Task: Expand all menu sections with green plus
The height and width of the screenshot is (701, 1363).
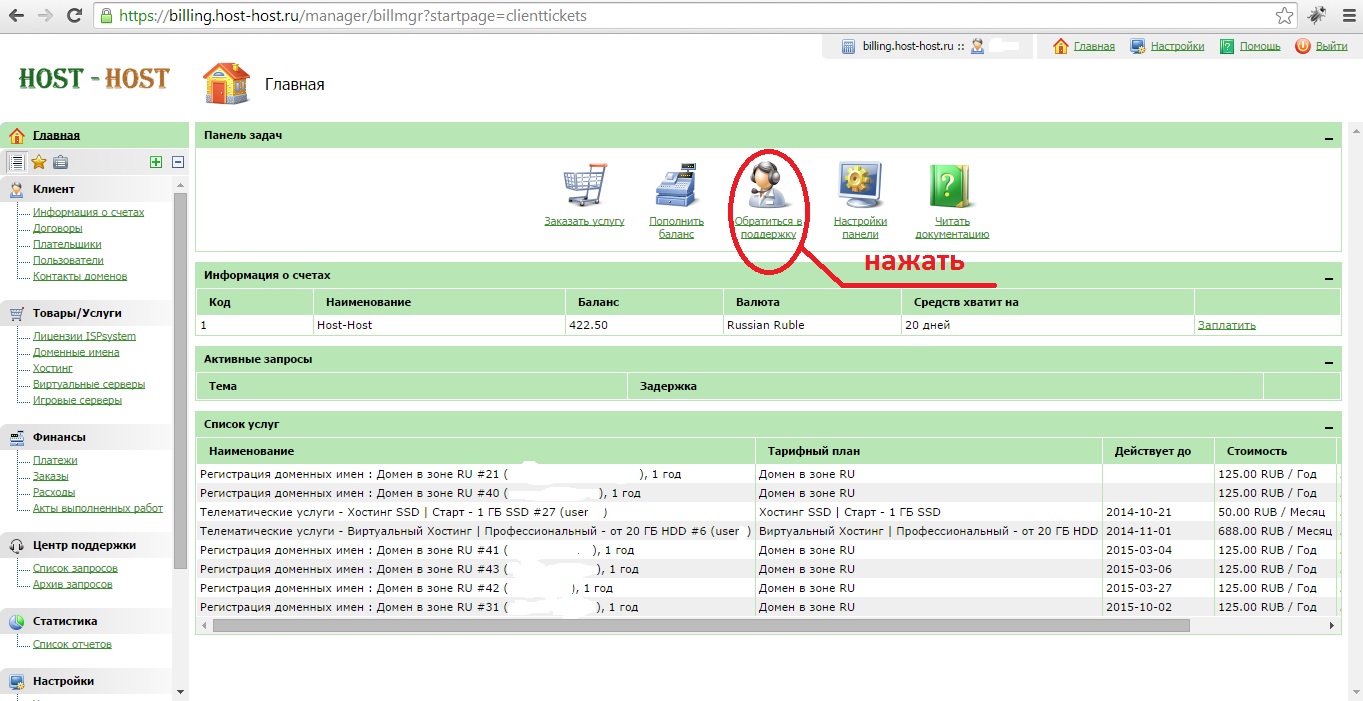Action: (x=155, y=162)
